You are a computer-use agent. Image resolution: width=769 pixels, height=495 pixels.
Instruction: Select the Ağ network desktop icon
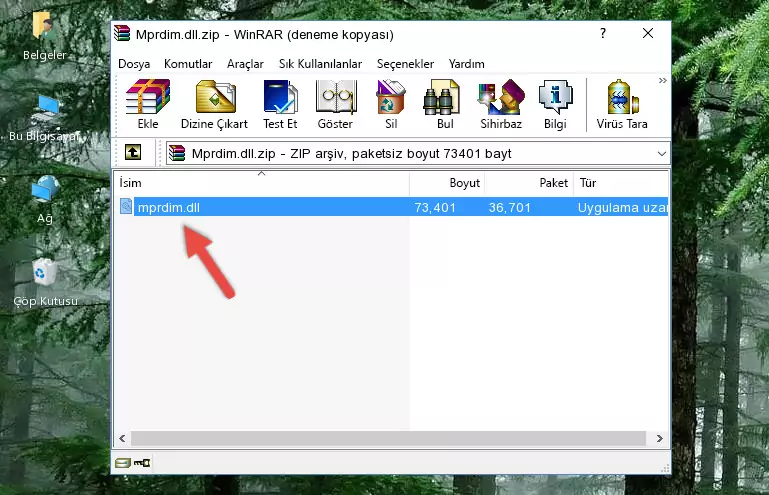[45, 200]
